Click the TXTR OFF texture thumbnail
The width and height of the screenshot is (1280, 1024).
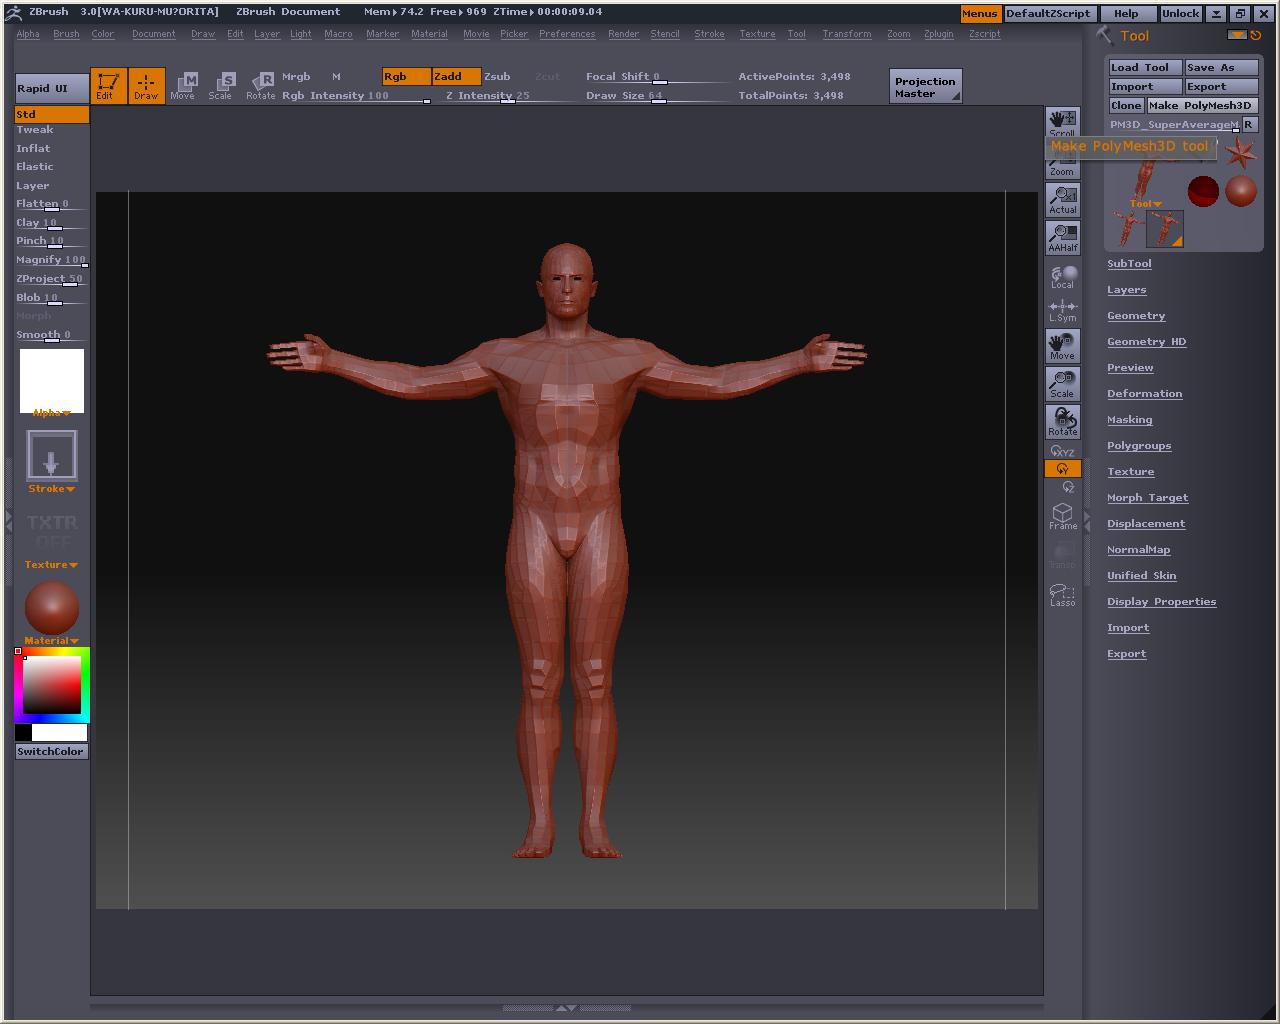click(x=51, y=533)
